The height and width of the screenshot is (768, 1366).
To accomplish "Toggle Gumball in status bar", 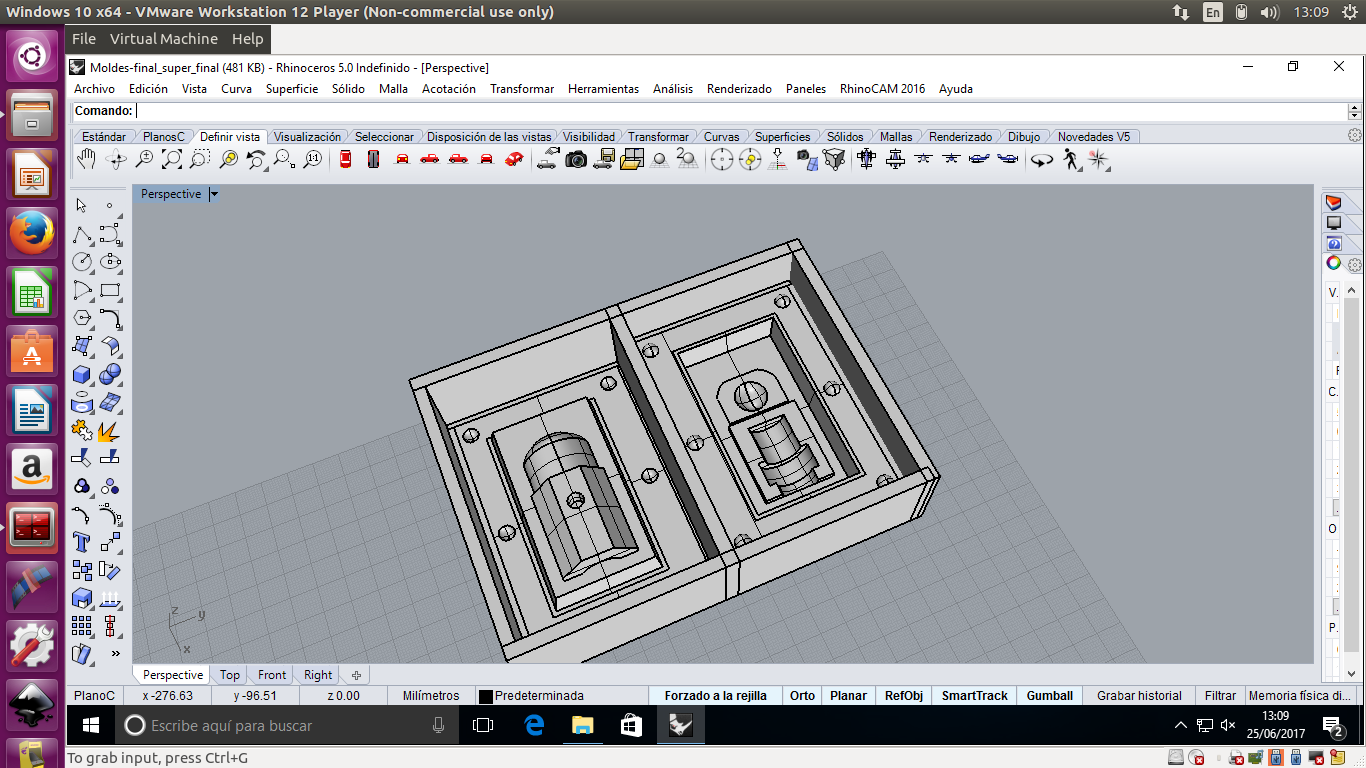I will pos(1049,696).
